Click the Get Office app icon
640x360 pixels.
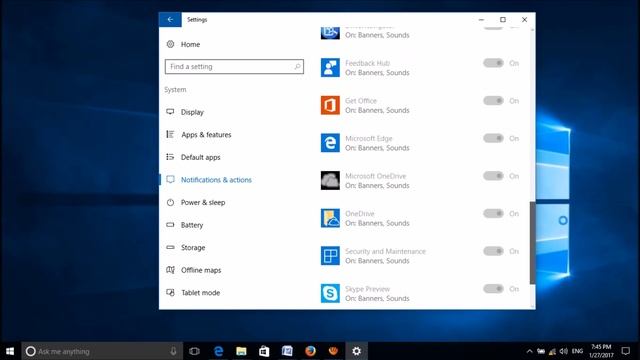click(330, 105)
